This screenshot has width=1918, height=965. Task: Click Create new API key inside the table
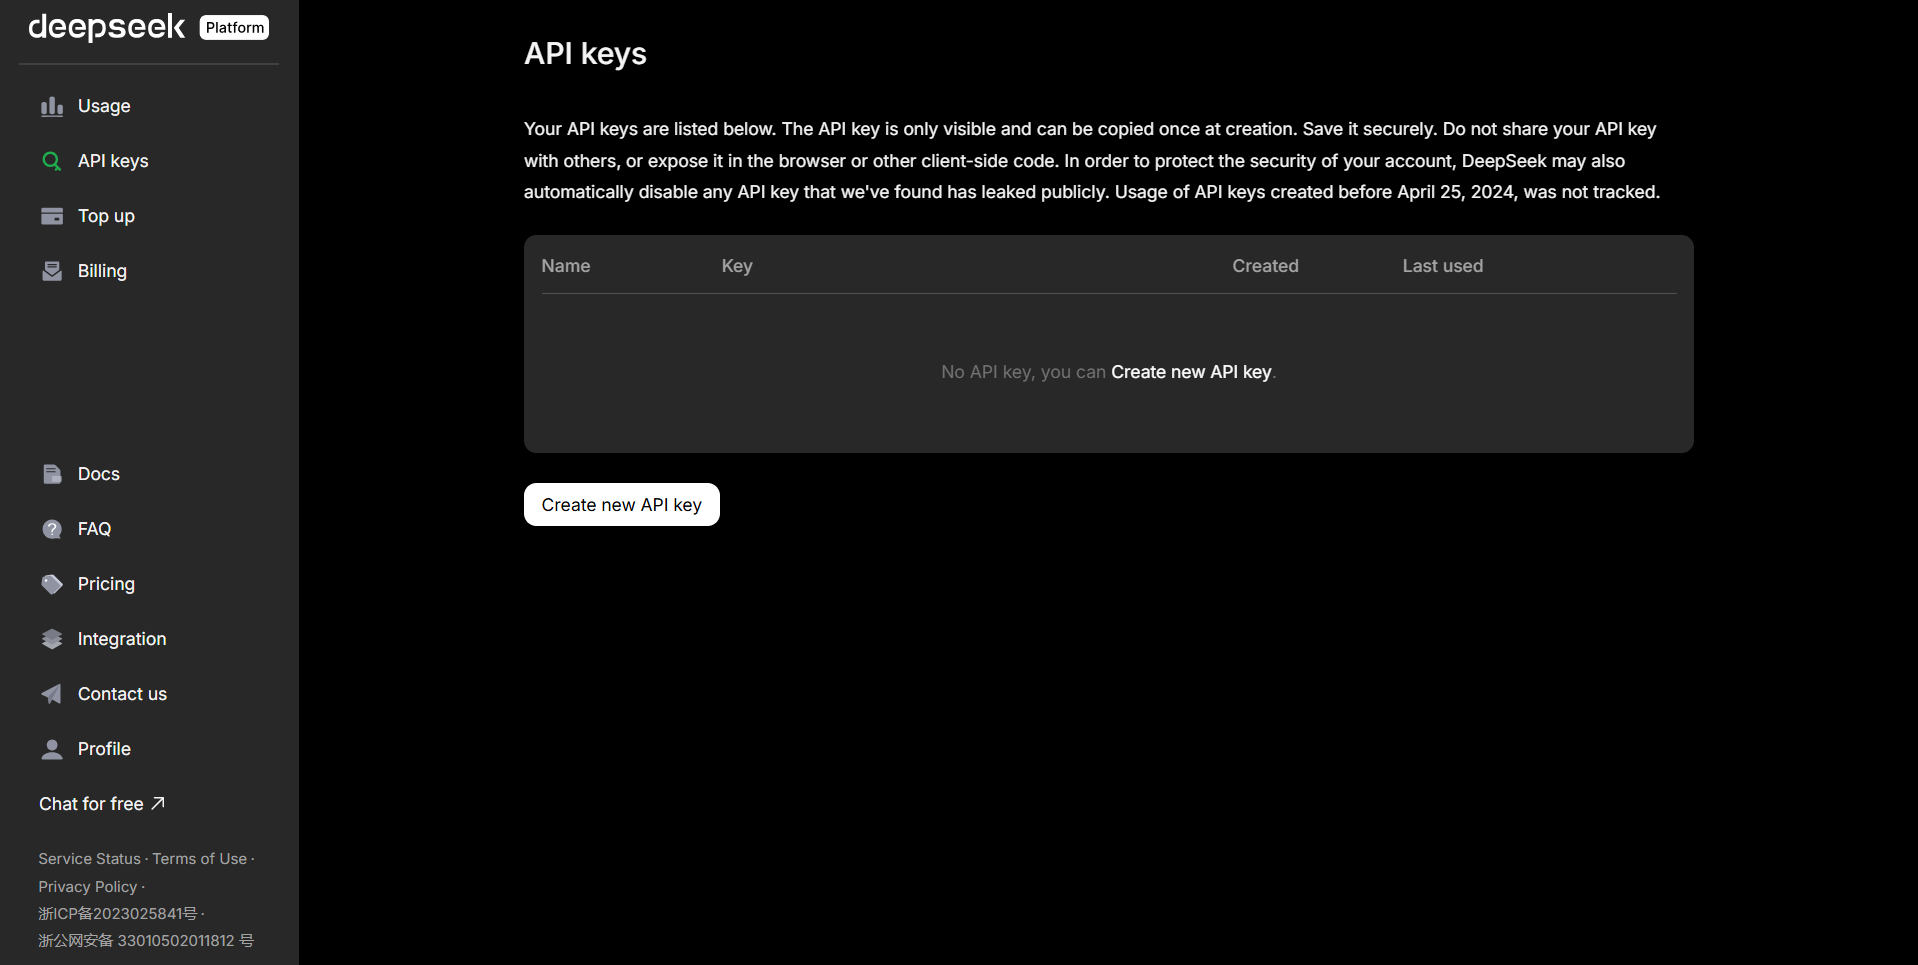1191,371
